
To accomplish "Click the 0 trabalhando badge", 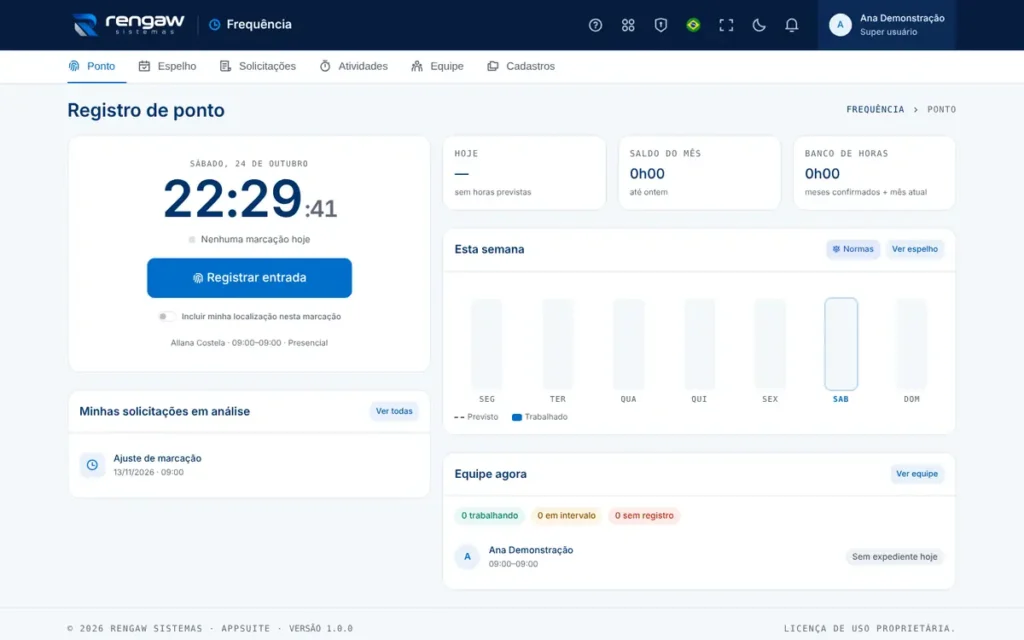I will [489, 515].
